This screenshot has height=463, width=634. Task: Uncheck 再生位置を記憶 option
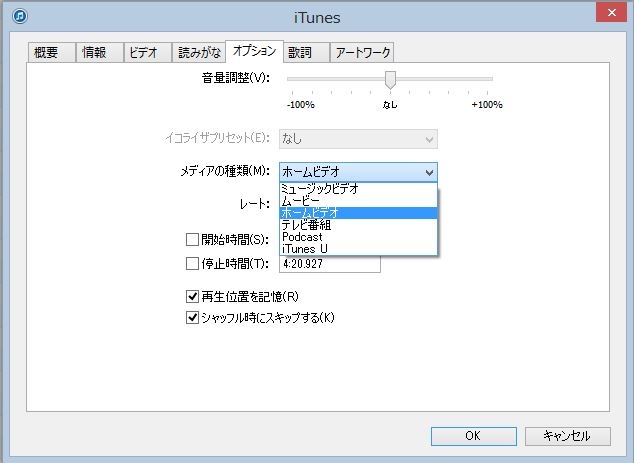pos(192,297)
